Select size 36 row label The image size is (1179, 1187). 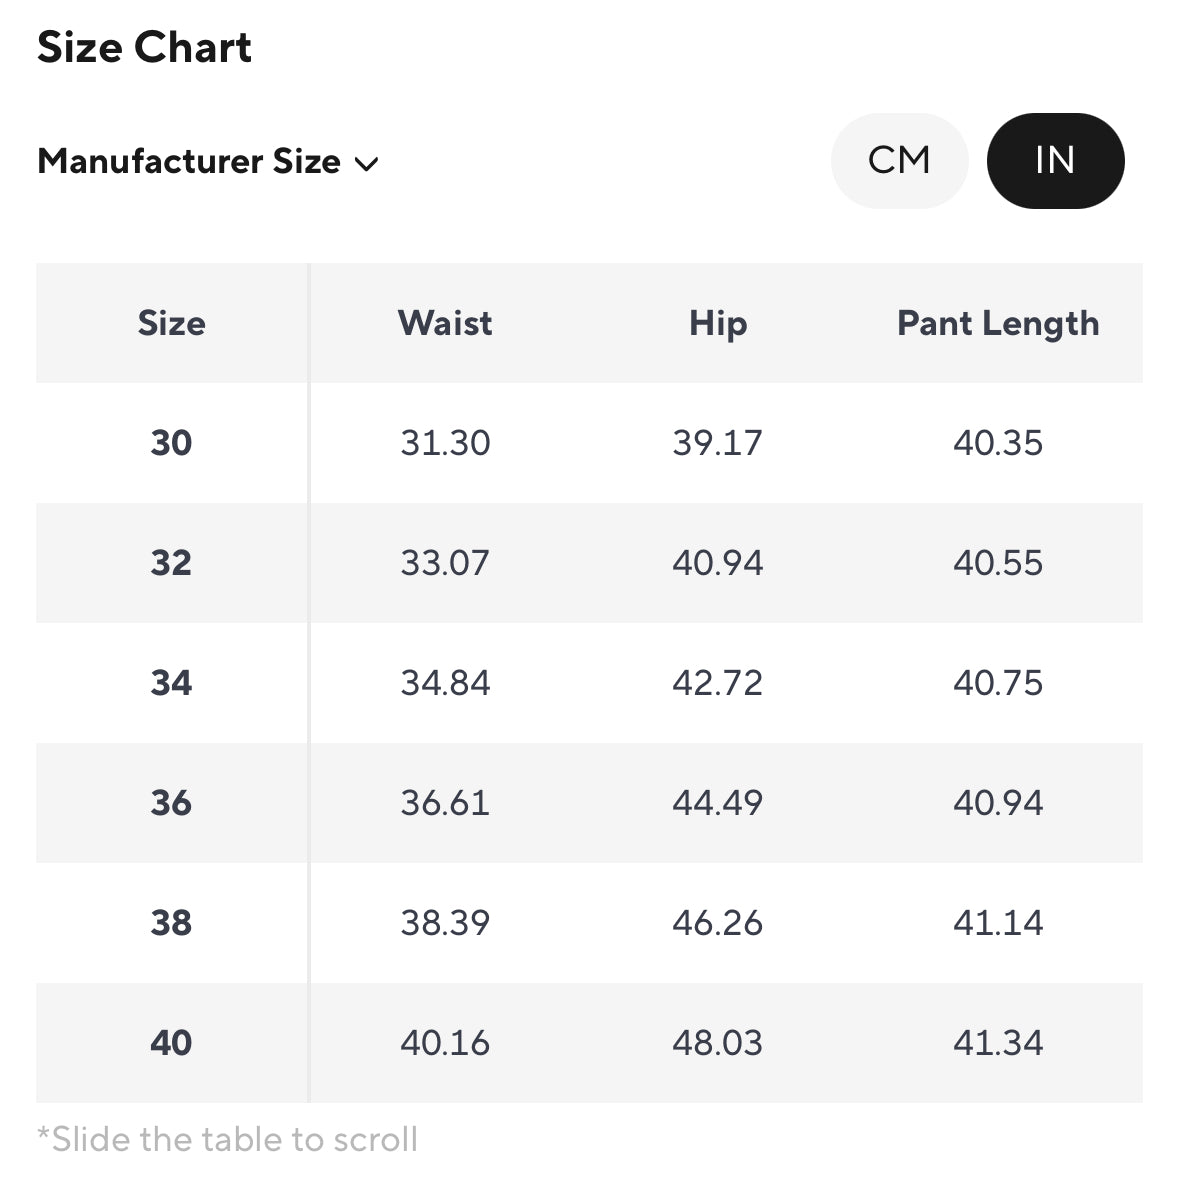tap(171, 803)
